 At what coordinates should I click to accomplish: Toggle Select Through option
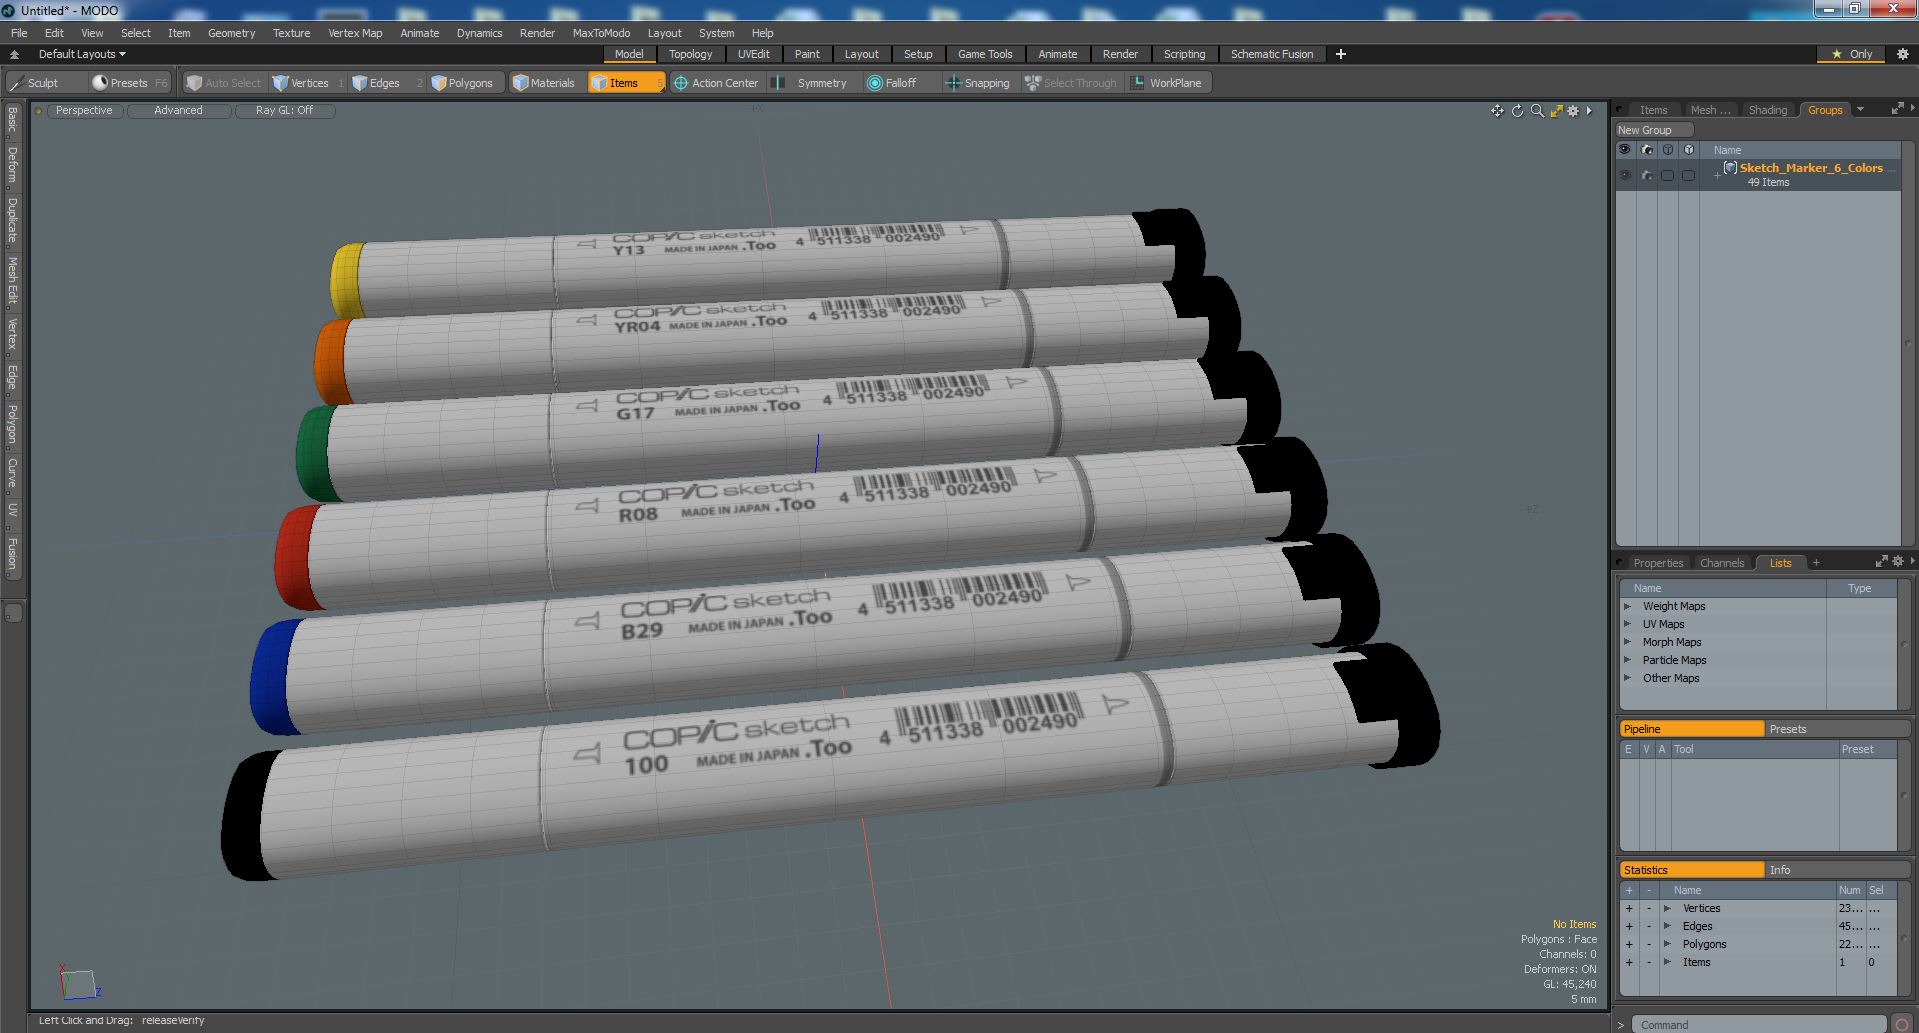[1070, 83]
